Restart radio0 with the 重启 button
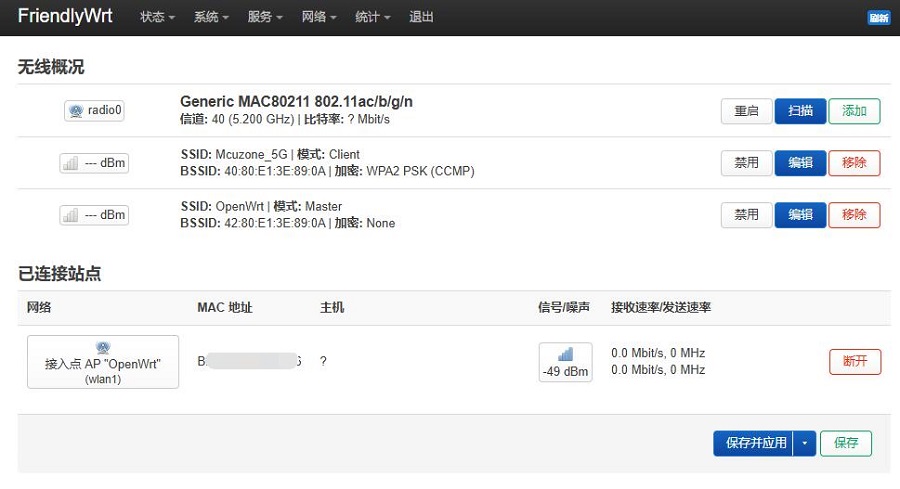900x489 pixels. [x=746, y=111]
